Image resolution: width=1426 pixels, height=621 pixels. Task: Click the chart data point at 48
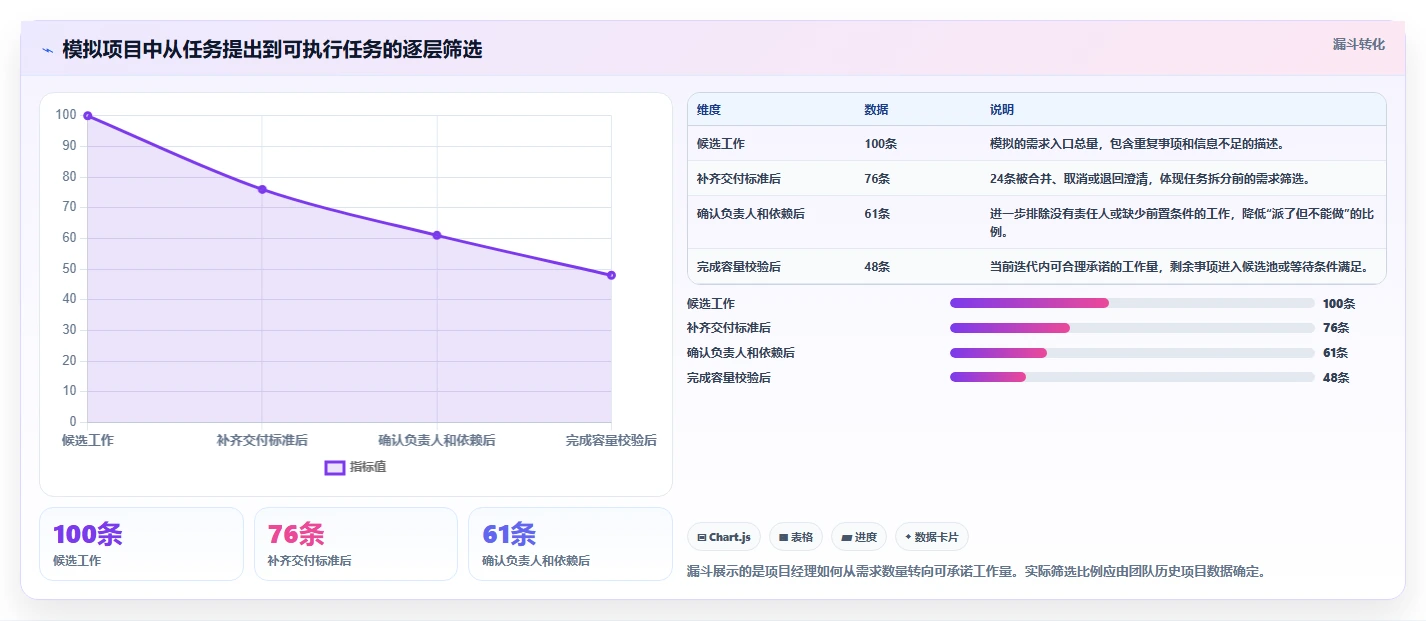[x=611, y=275]
